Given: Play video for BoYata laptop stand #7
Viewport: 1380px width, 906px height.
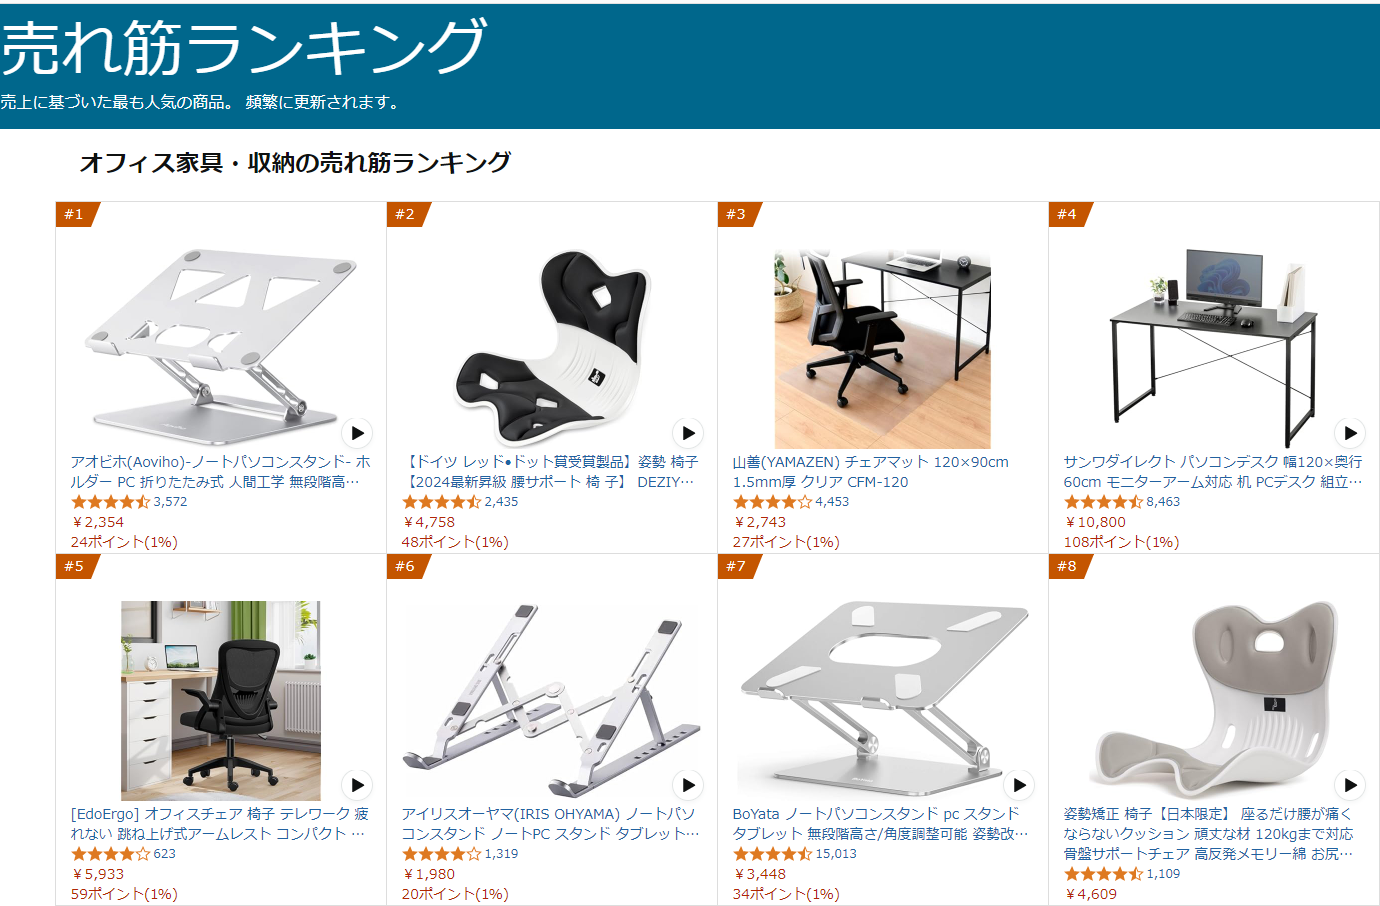Looking at the screenshot, I should coord(1019,785).
